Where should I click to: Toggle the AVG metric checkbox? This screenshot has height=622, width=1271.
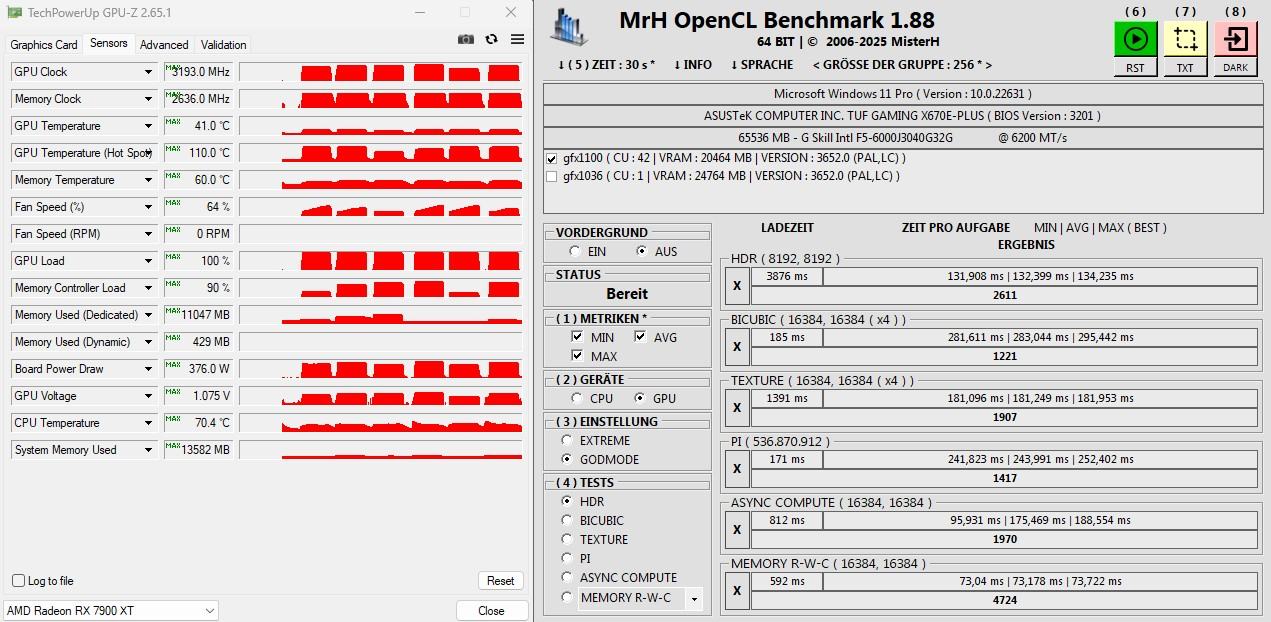coord(640,337)
